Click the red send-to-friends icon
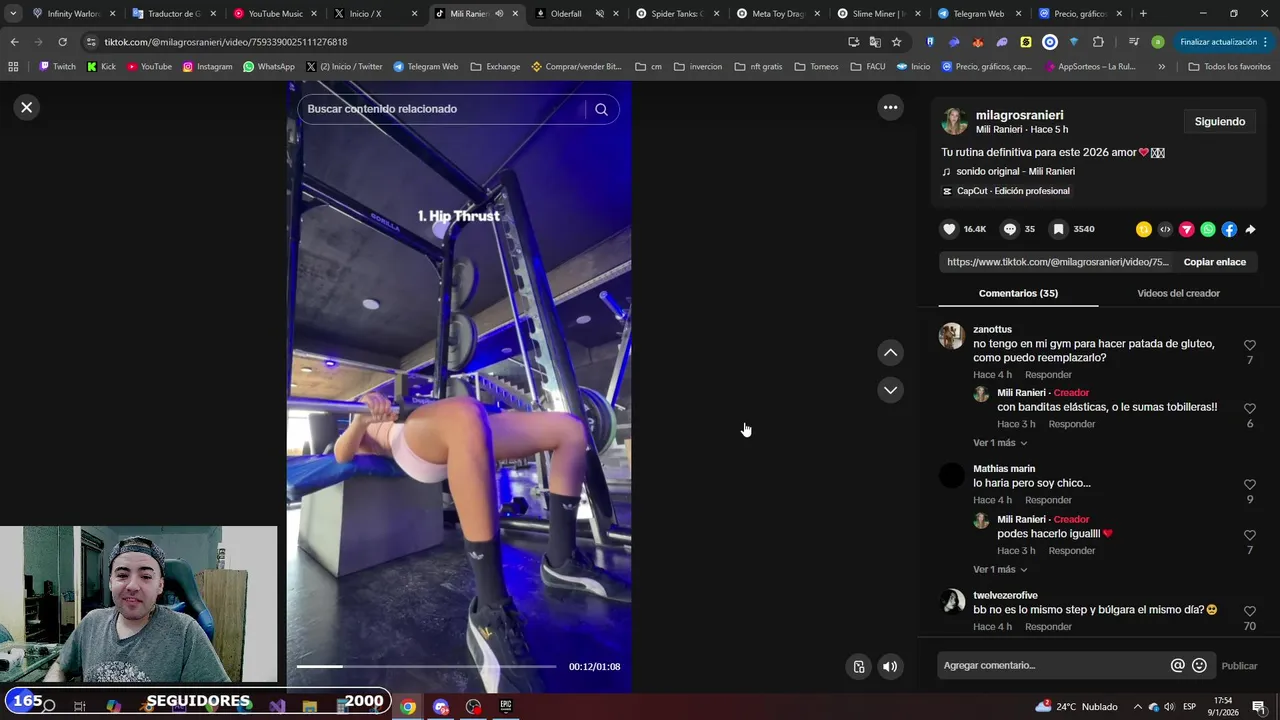Image resolution: width=1280 pixels, height=720 pixels. tap(1187, 229)
